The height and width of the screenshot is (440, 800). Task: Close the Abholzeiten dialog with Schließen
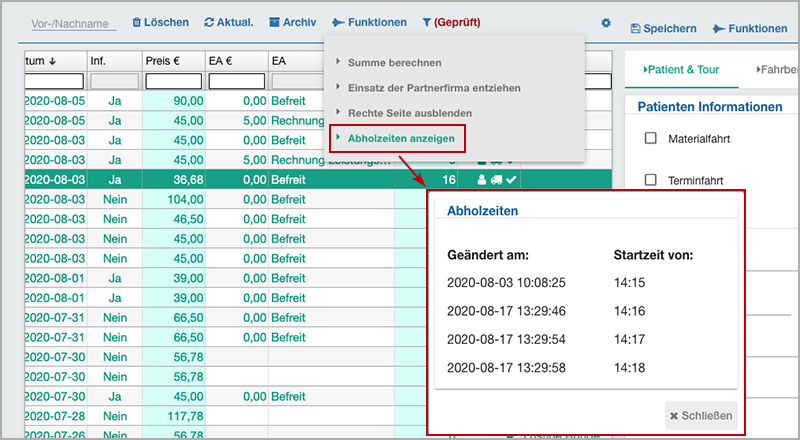(x=702, y=415)
